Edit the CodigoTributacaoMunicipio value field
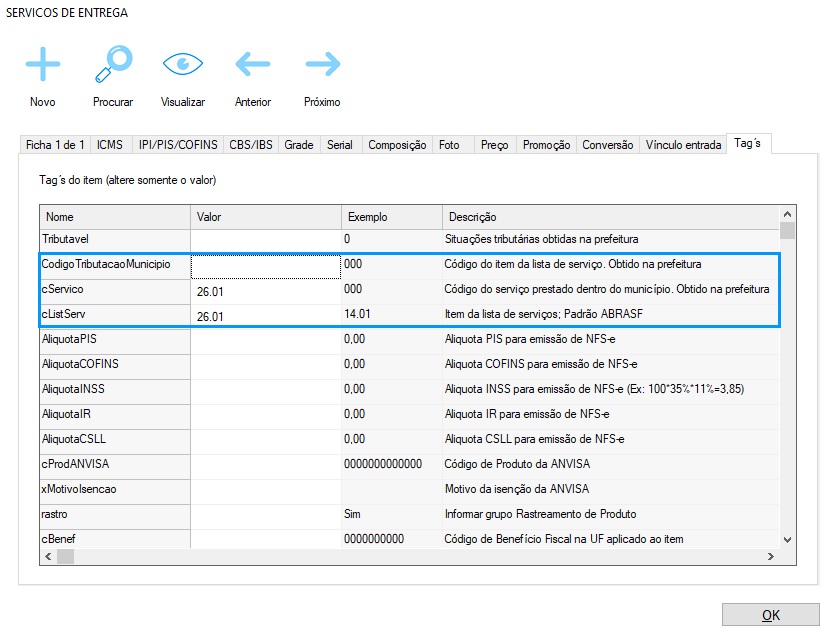Viewport: 834px width, 641px height. pyautogui.click(x=265, y=265)
